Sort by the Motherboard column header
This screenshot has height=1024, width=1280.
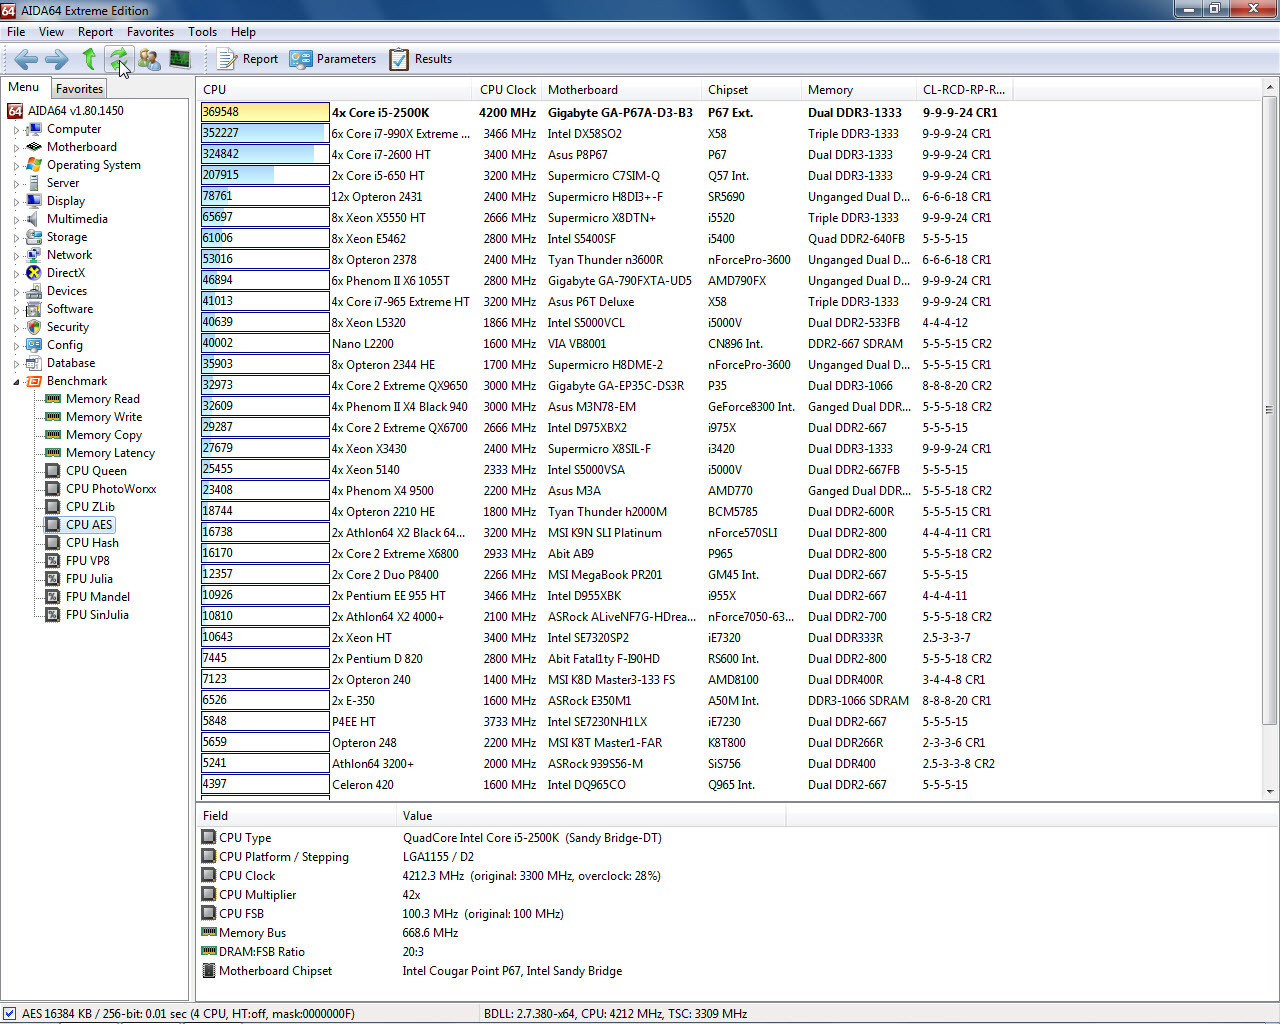(622, 90)
